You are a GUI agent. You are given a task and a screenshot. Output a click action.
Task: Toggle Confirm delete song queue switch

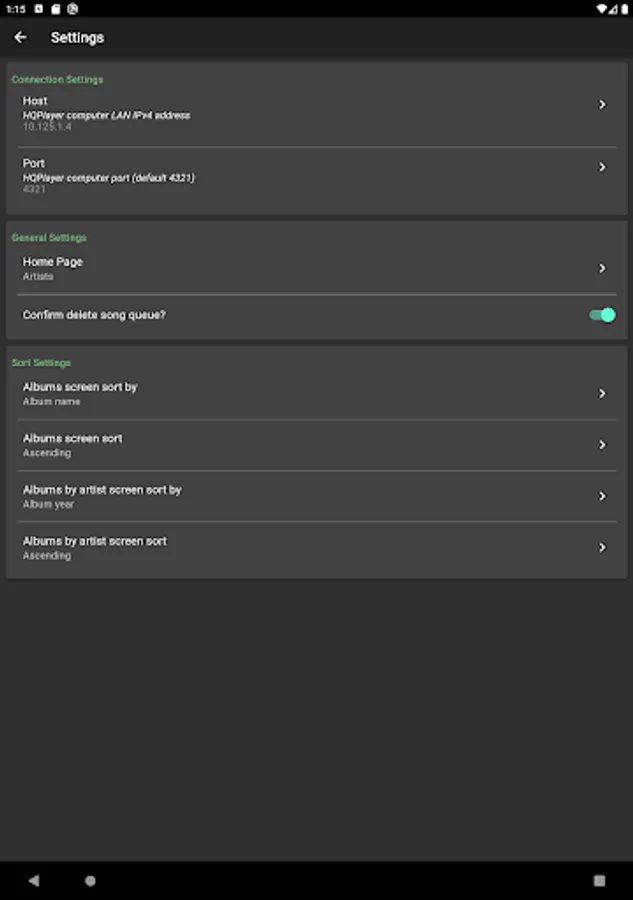602,315
